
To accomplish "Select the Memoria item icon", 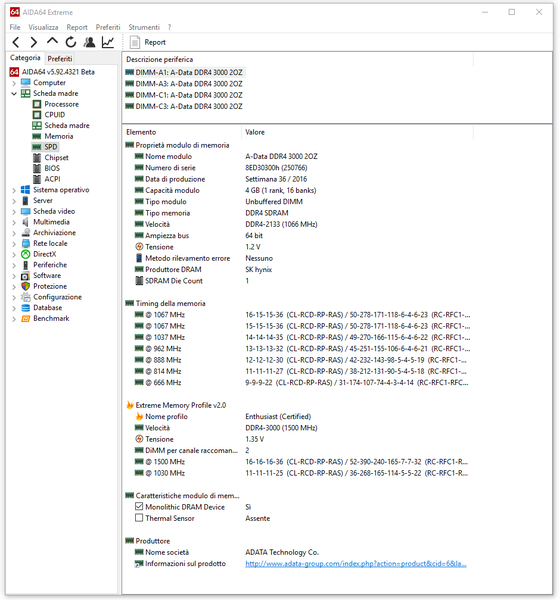I will (37, 136).
